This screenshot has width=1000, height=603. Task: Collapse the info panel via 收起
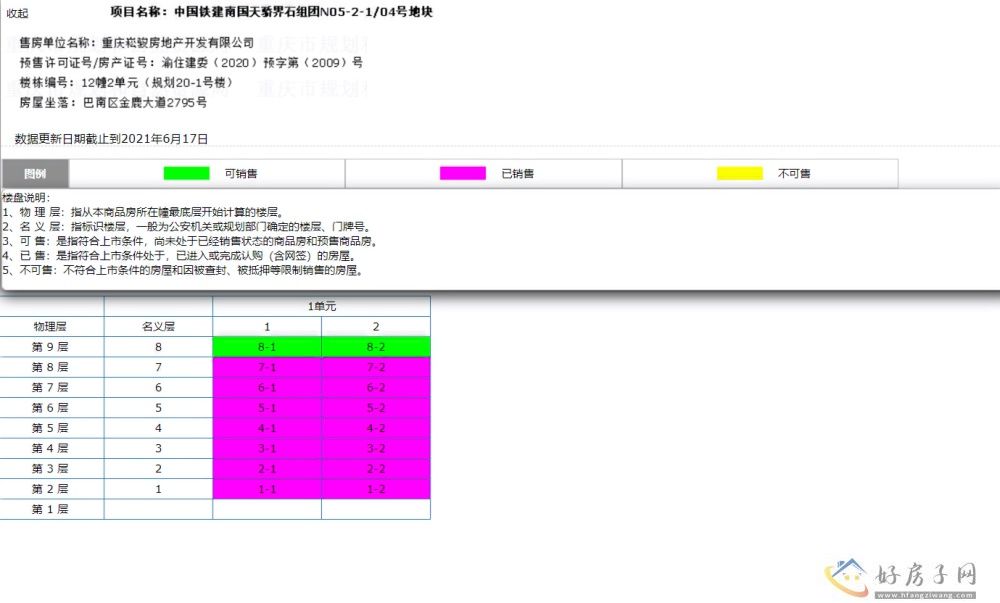pos(17,13)
